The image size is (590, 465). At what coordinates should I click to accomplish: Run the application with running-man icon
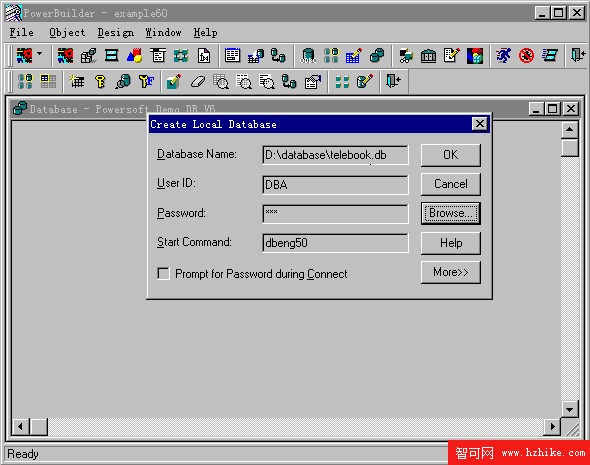pyautogui.click(x=503, y=56)
